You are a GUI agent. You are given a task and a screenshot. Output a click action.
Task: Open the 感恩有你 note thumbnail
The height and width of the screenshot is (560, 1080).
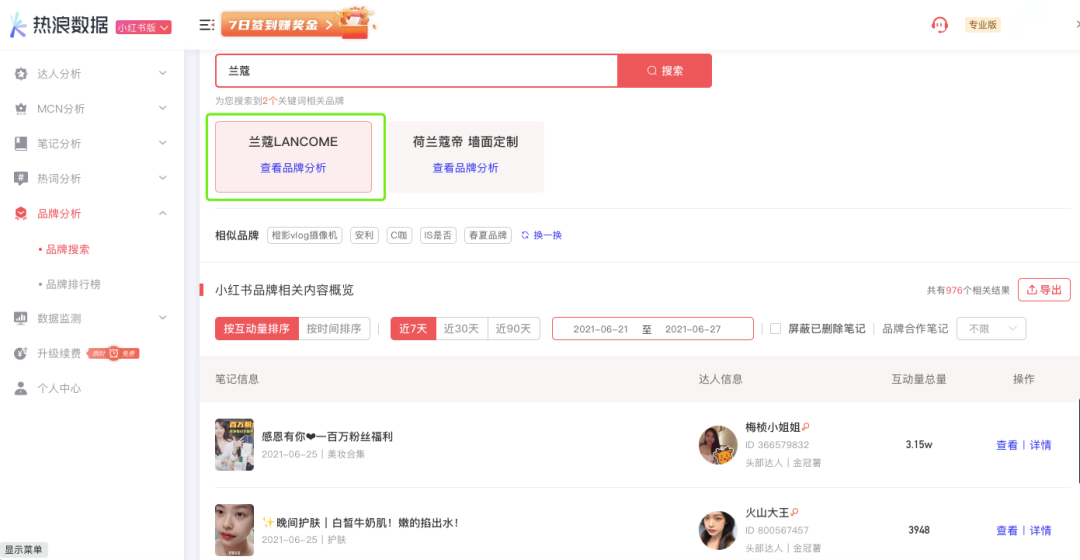234,445
